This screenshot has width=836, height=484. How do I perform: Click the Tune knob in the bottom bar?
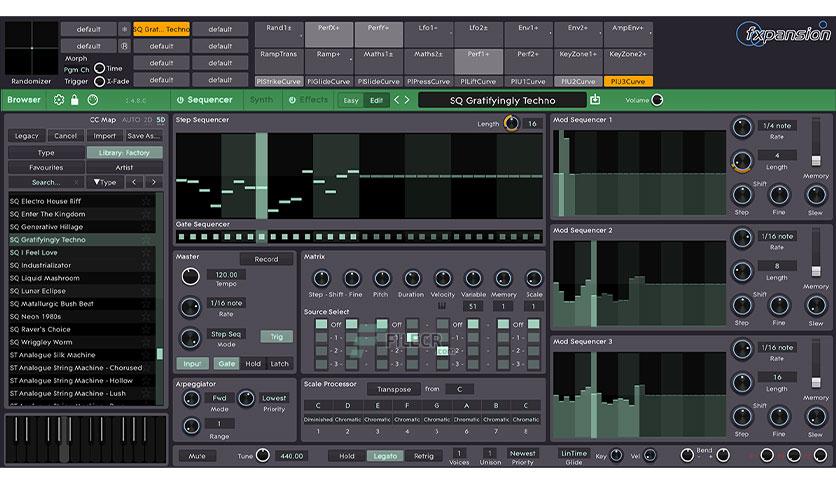tap(262, 455)
